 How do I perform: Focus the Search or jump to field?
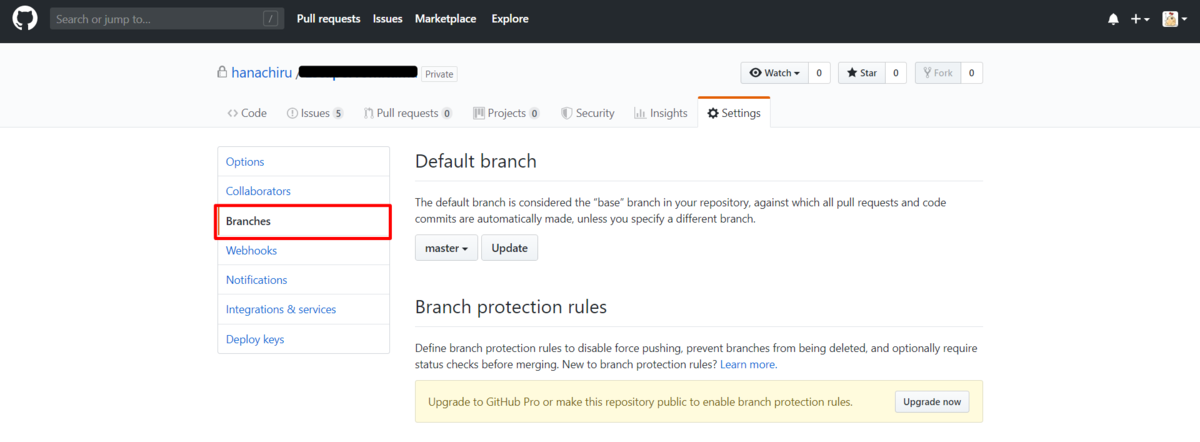(x=166, y=19)
